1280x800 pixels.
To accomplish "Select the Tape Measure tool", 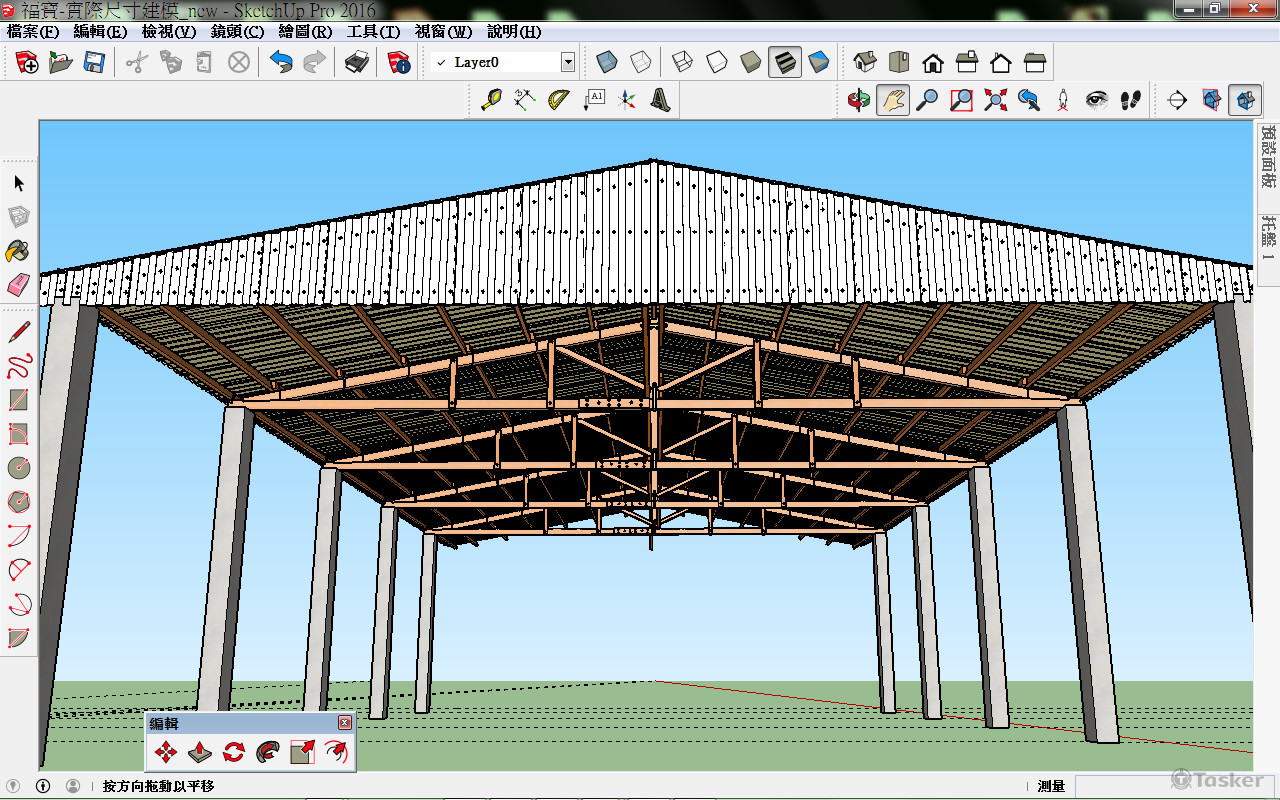I will coord(491,100).
